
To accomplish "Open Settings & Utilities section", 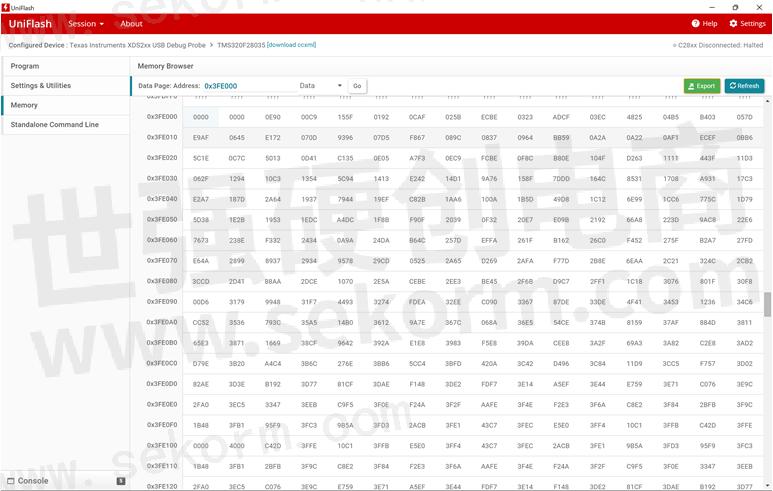I will [x=41, y=86].
